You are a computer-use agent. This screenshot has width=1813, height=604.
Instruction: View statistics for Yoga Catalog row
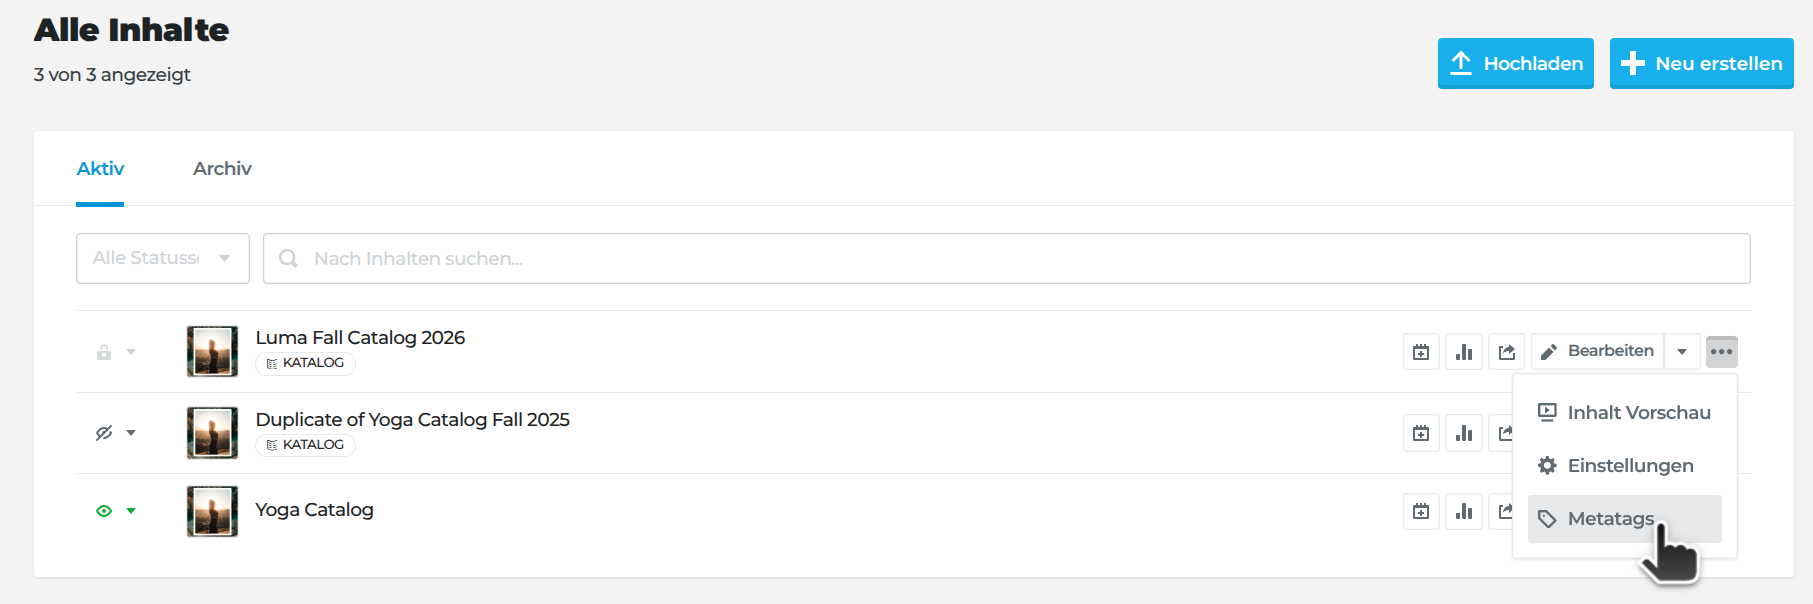coord(1464,511)
